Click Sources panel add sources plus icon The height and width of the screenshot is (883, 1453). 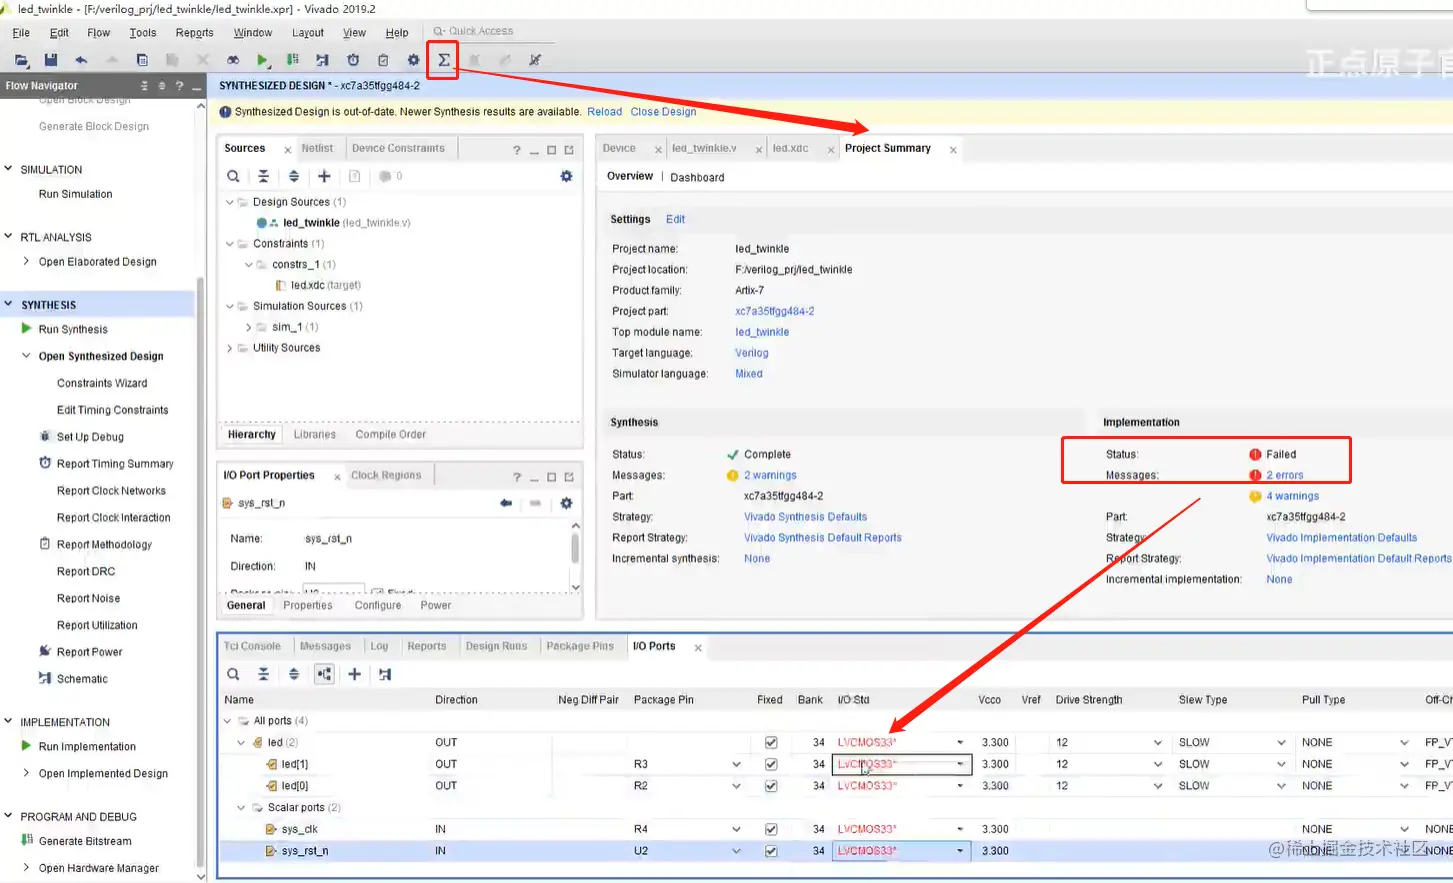324,176
